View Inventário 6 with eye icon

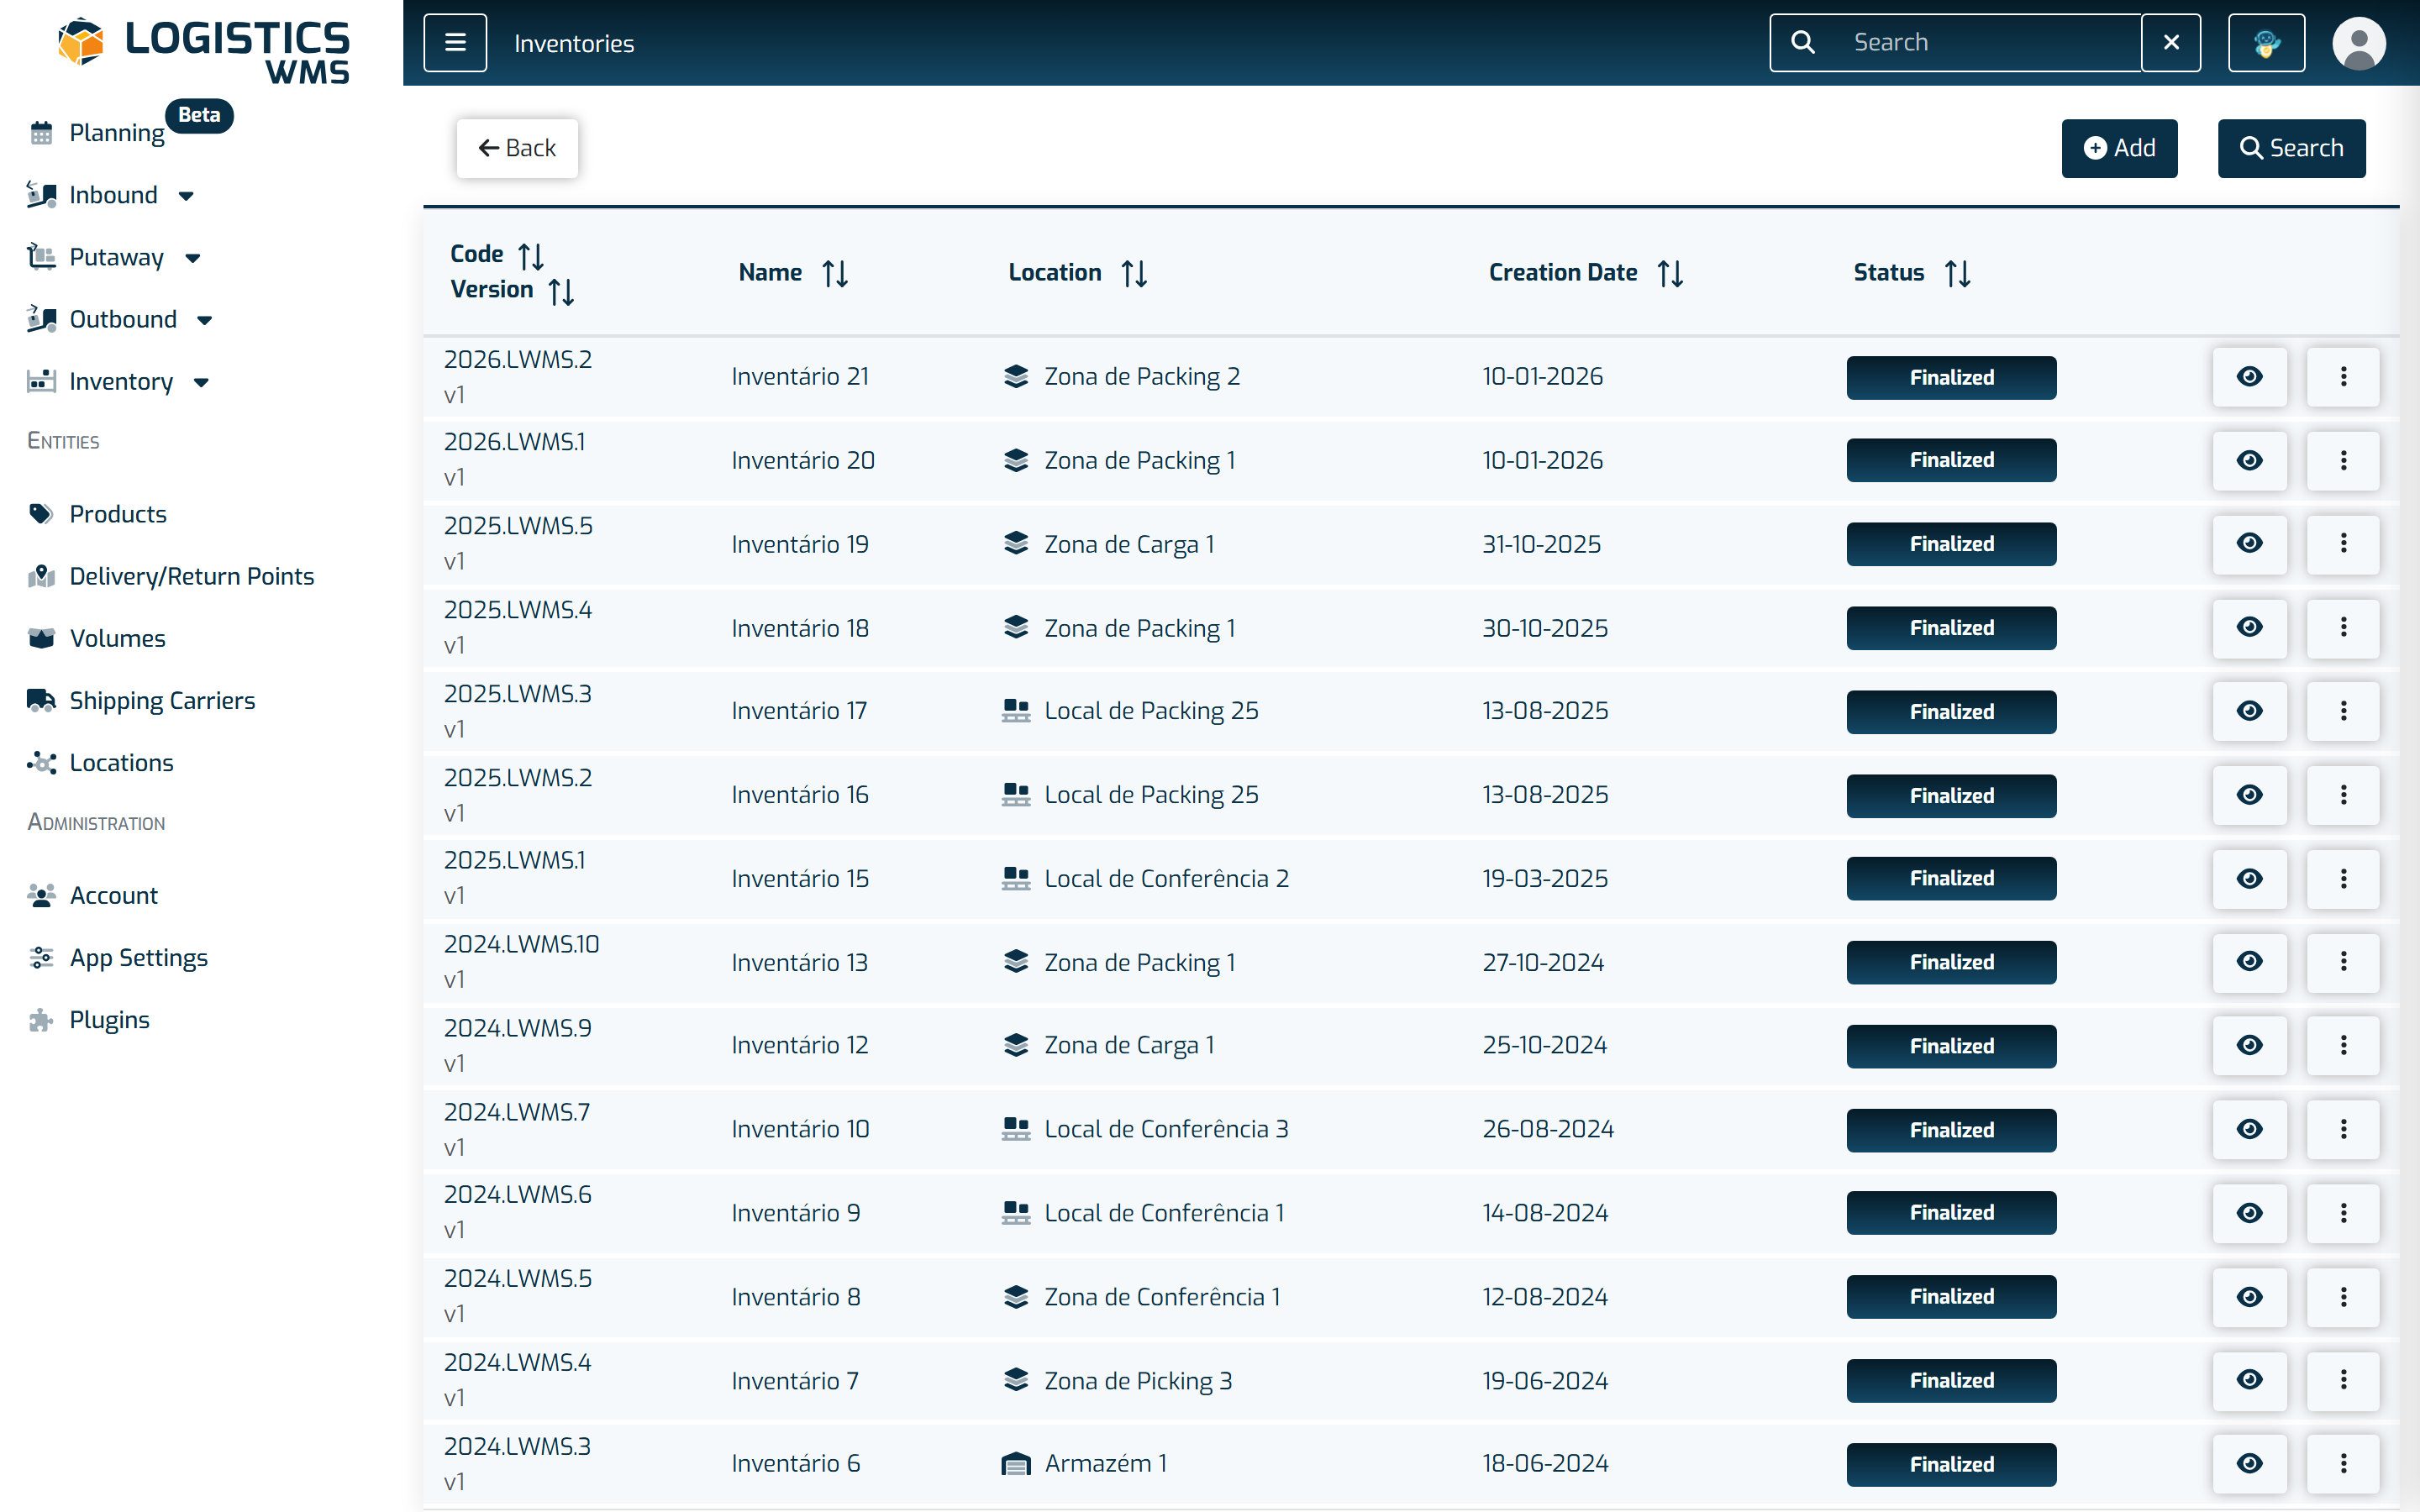(2249, 1464)
